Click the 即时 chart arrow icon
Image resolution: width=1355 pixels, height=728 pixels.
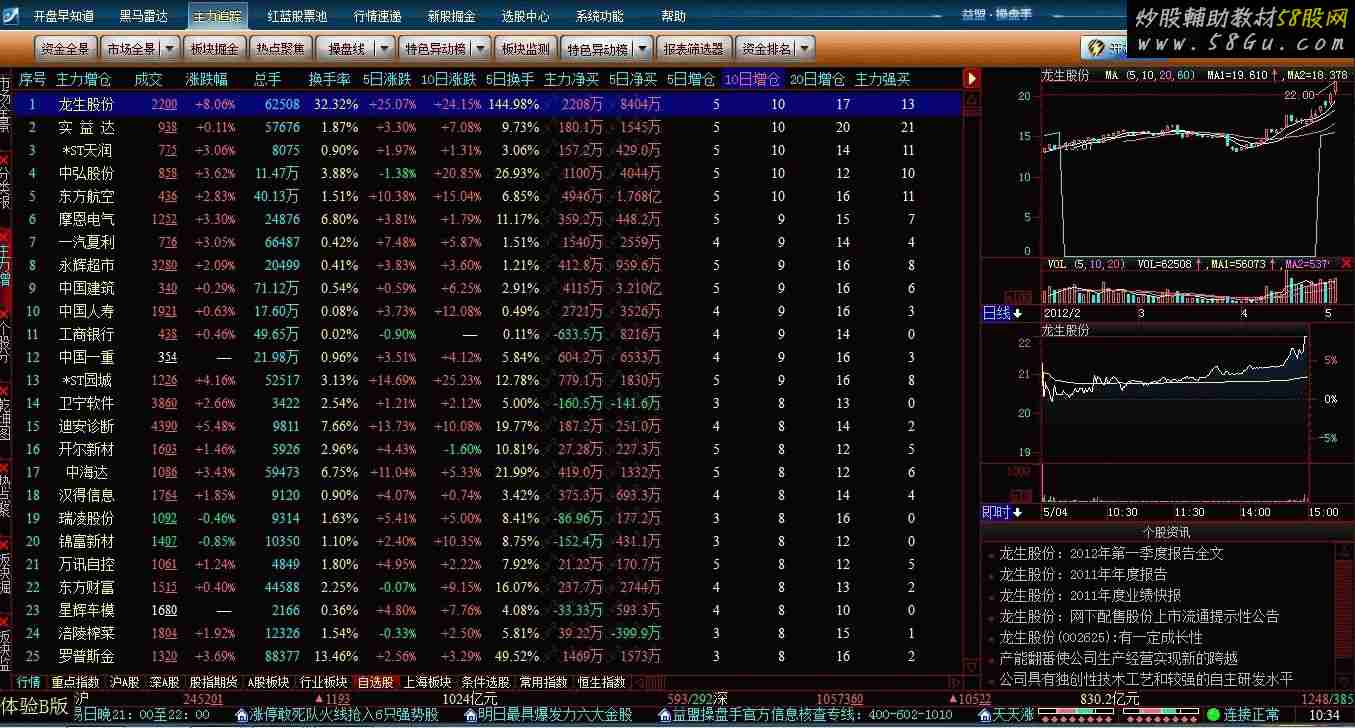1018,512
